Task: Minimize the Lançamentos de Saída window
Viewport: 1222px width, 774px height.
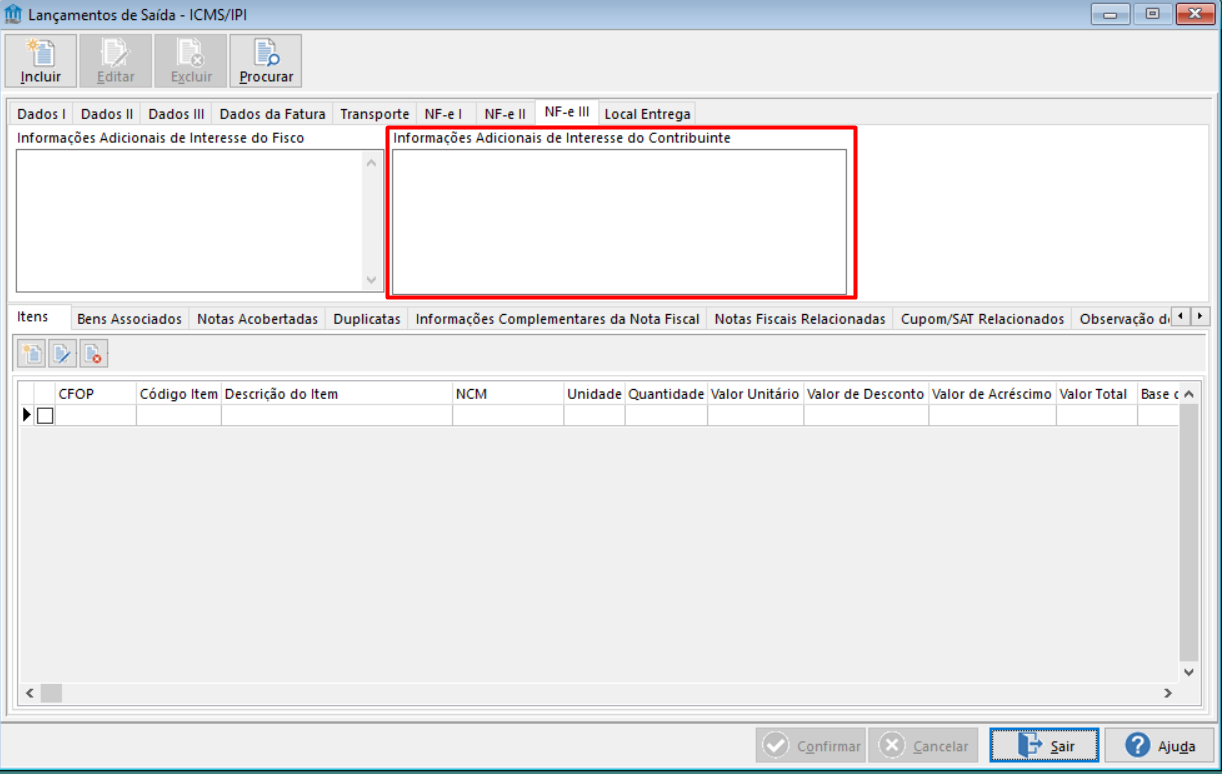Action: [1110, 14]
